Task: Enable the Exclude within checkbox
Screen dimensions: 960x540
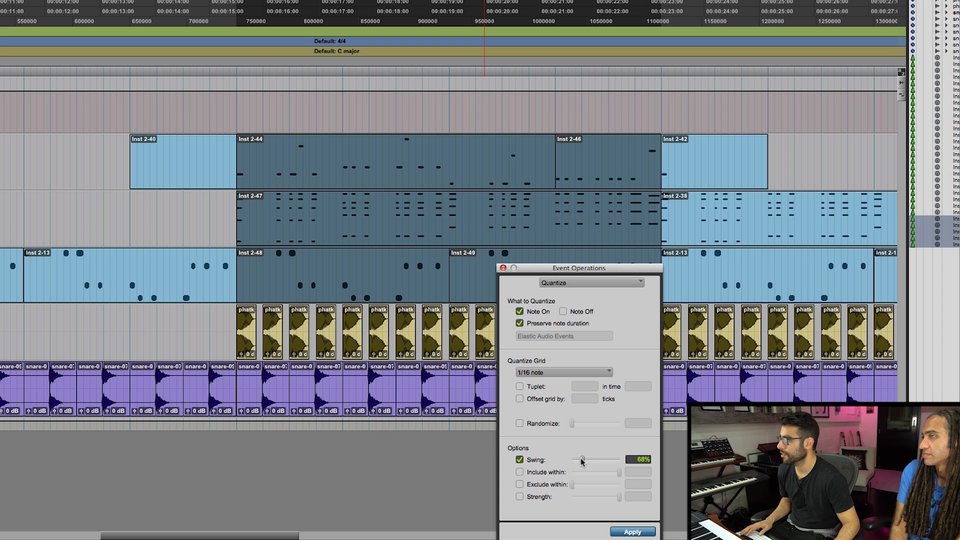Action: 519,484
